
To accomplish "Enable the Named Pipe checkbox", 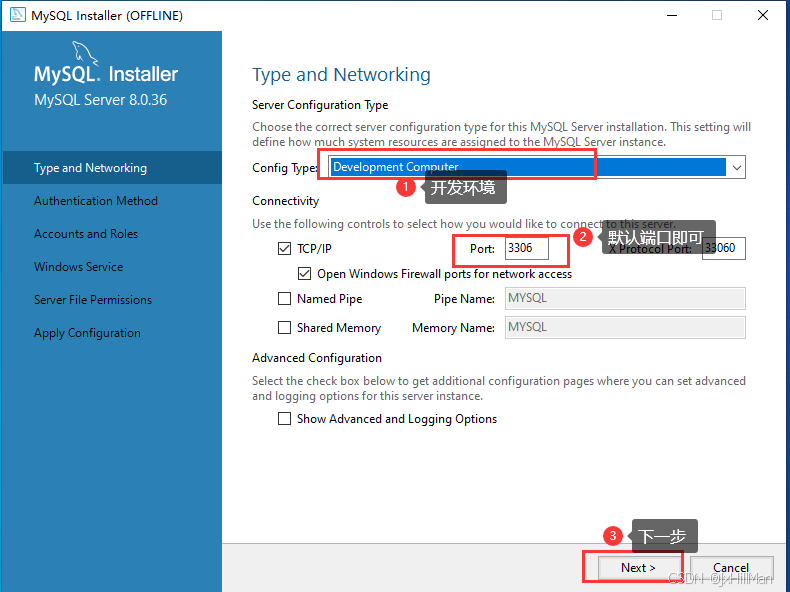I will pyautogui.click(x=285, y=299).
